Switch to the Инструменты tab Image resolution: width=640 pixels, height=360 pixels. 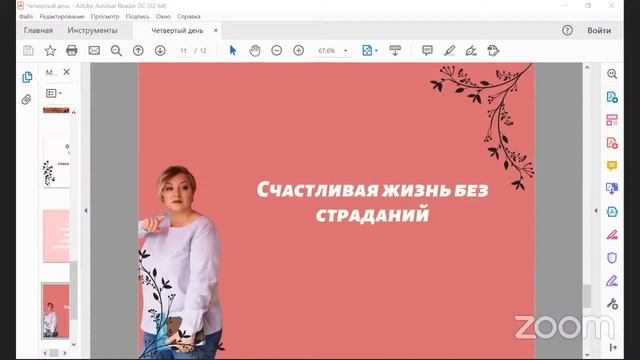tap(92, 31)
